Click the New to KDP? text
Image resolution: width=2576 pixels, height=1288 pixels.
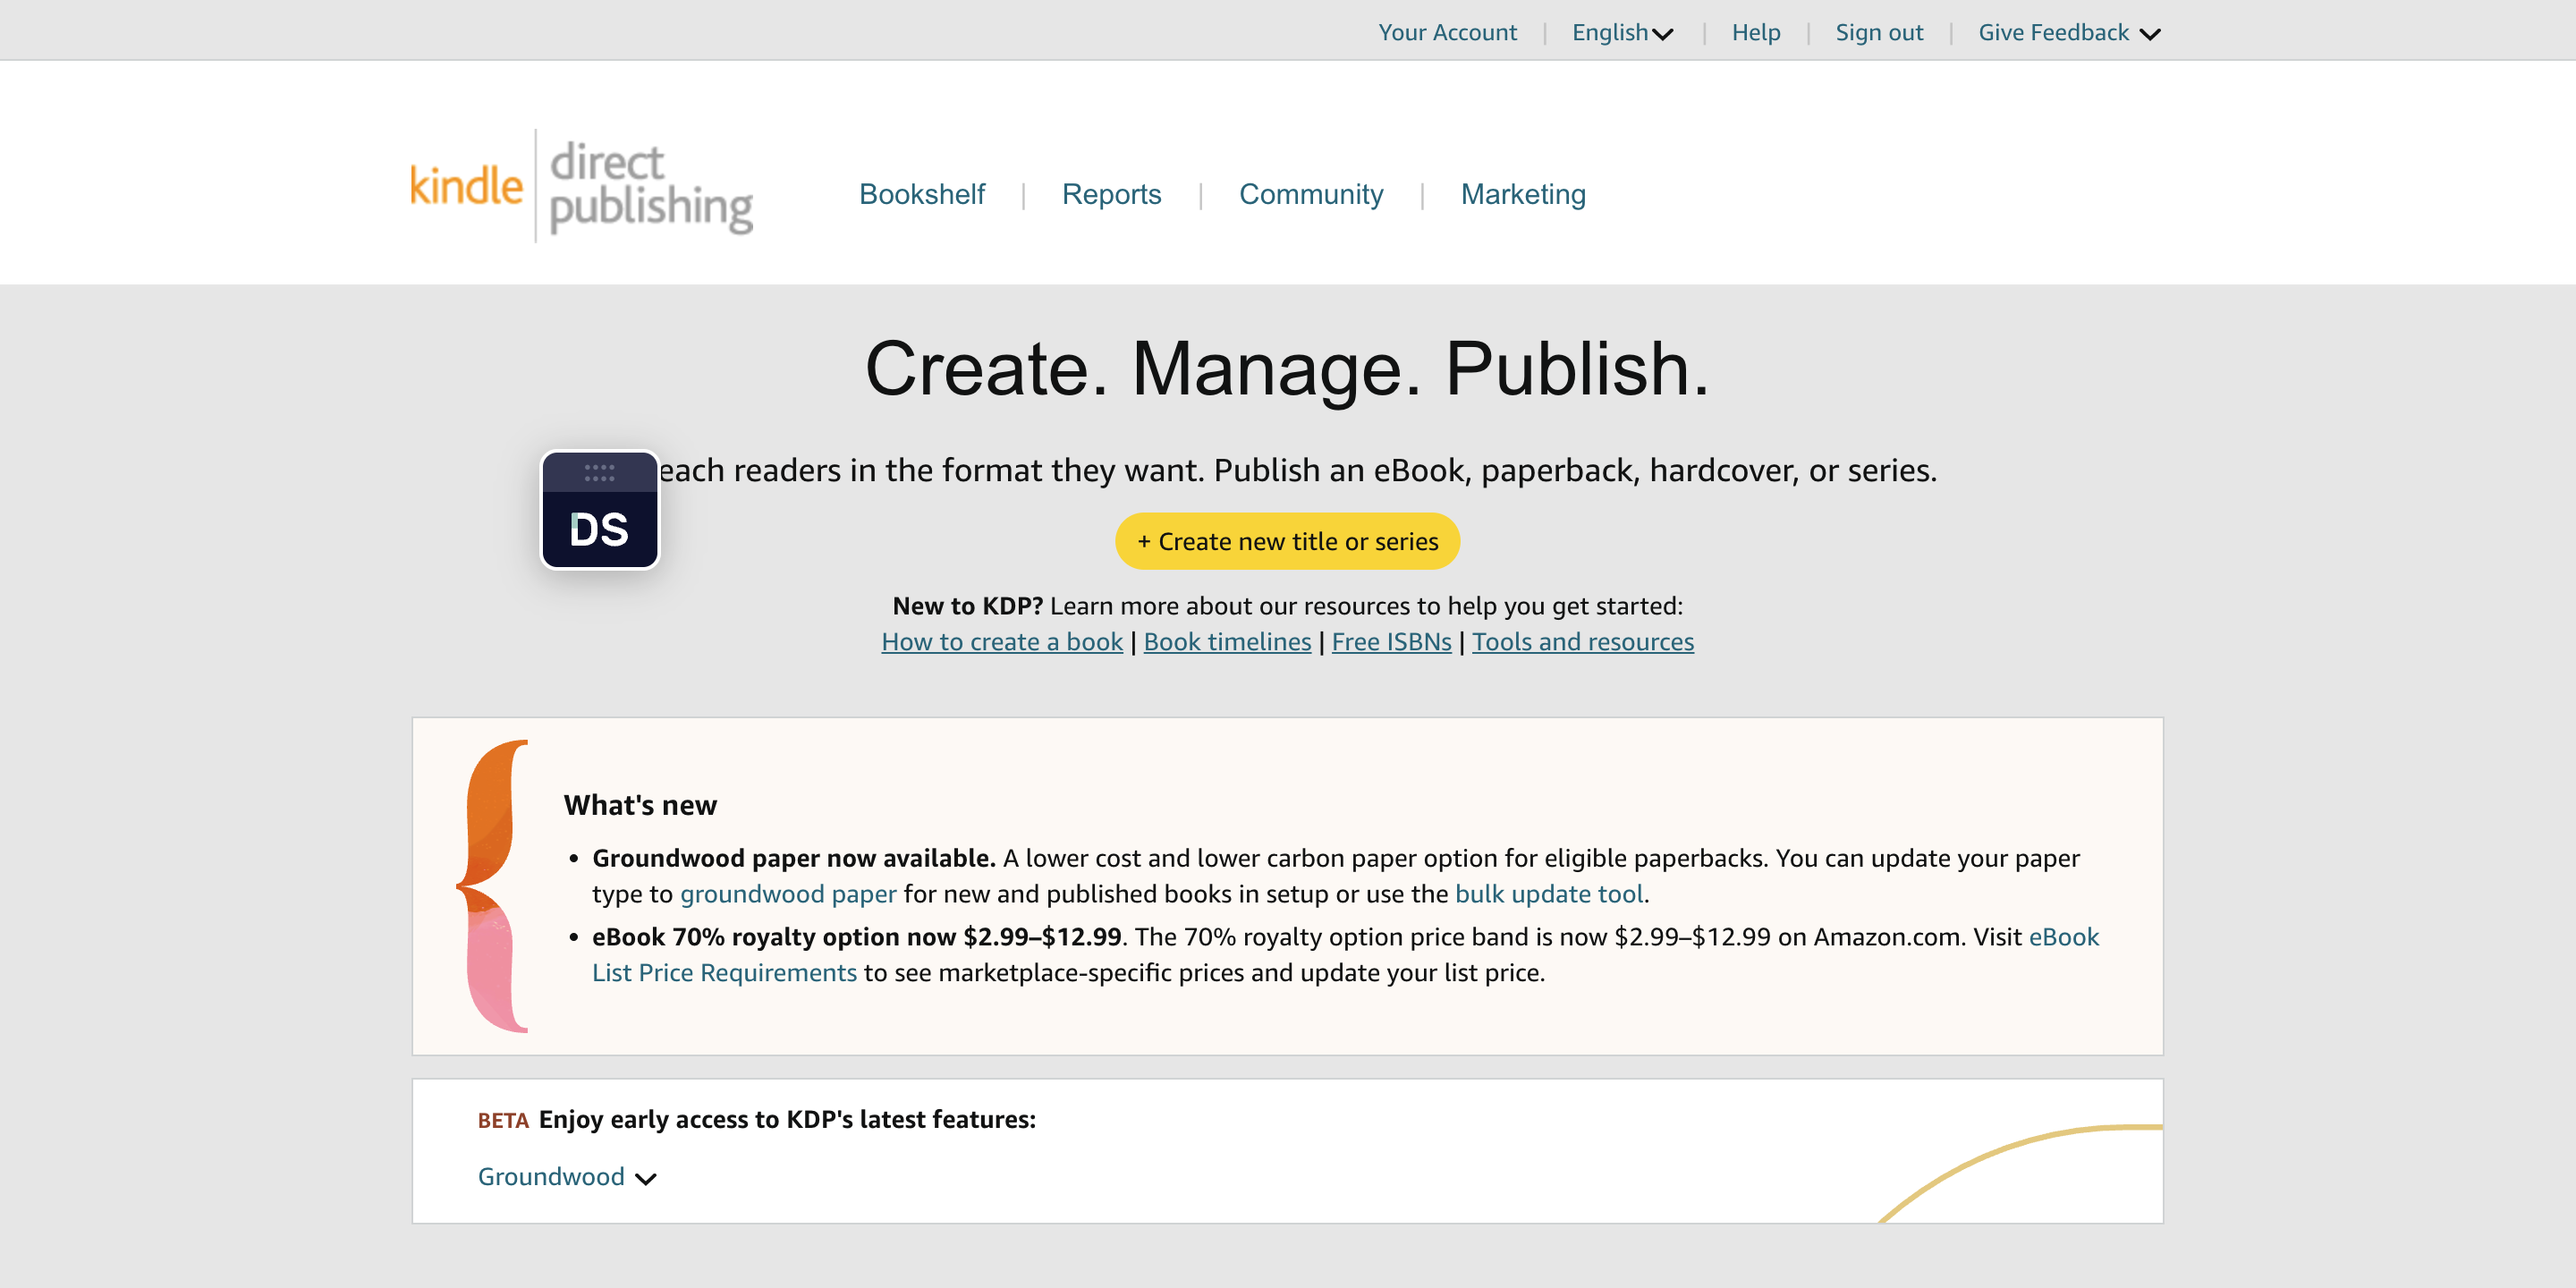tap(967, 606)
